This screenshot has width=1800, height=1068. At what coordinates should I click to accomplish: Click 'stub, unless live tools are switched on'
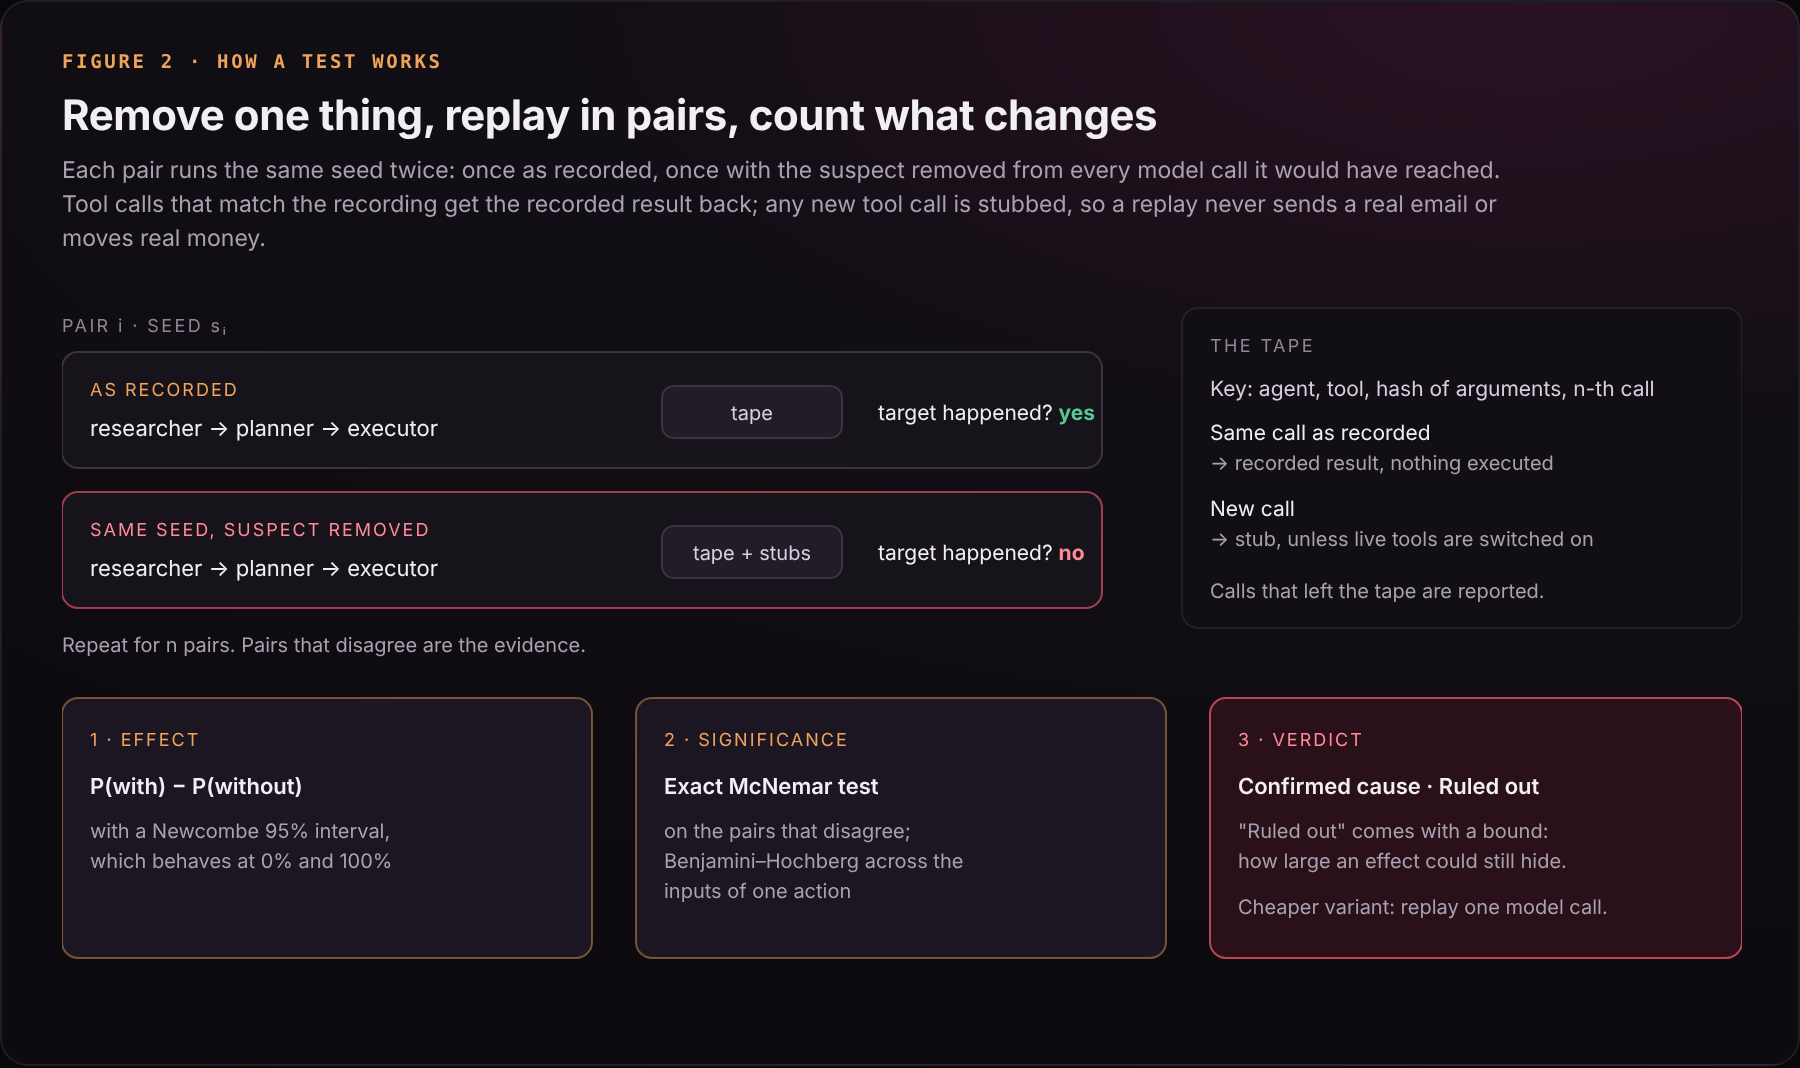(1402, 539)
